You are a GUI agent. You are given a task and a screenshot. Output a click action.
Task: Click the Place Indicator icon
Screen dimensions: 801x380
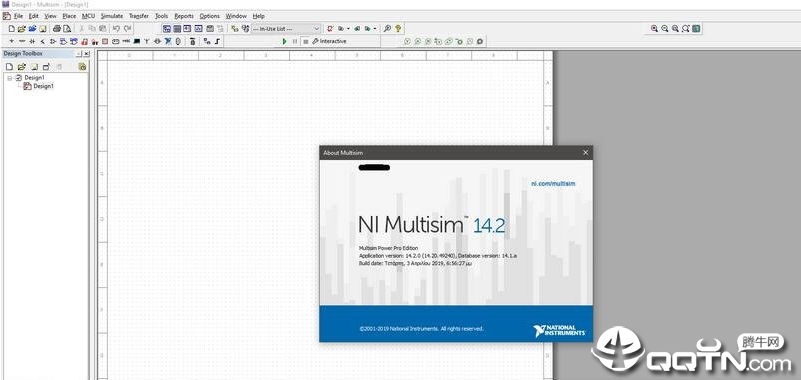pyautogui.click(x=105, y=41)
